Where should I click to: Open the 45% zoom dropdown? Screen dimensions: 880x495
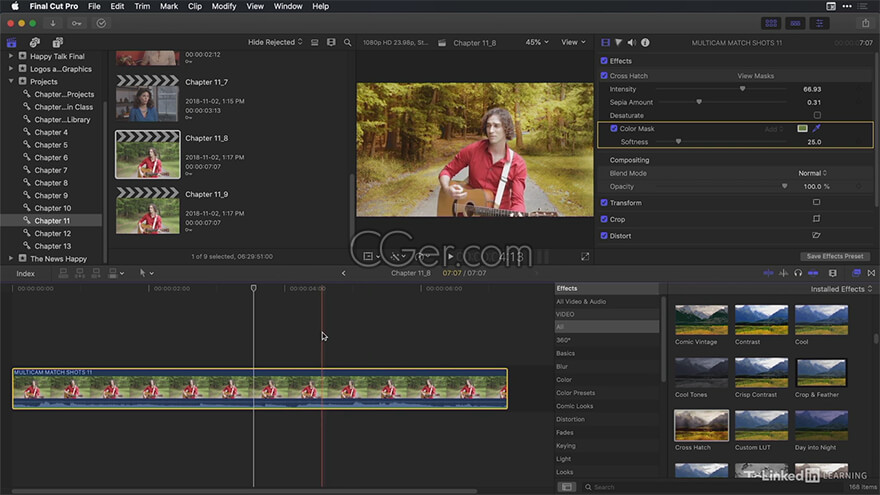pos(537,42)
